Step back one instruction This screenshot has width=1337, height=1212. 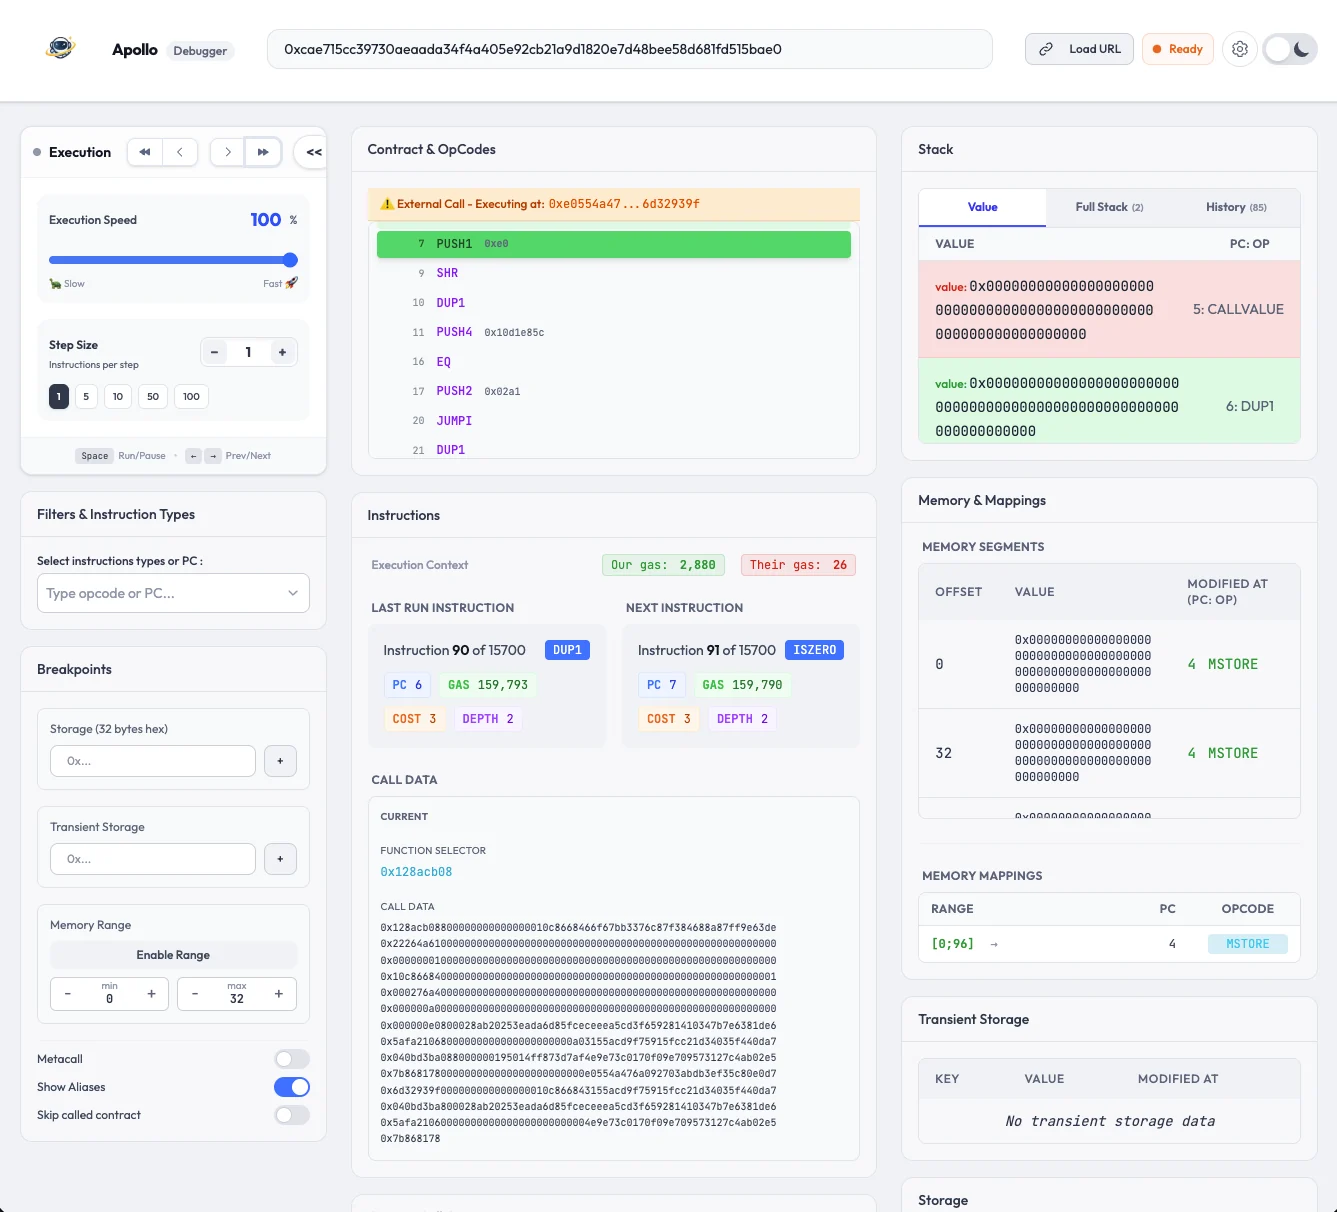click(x=180, y=152)
